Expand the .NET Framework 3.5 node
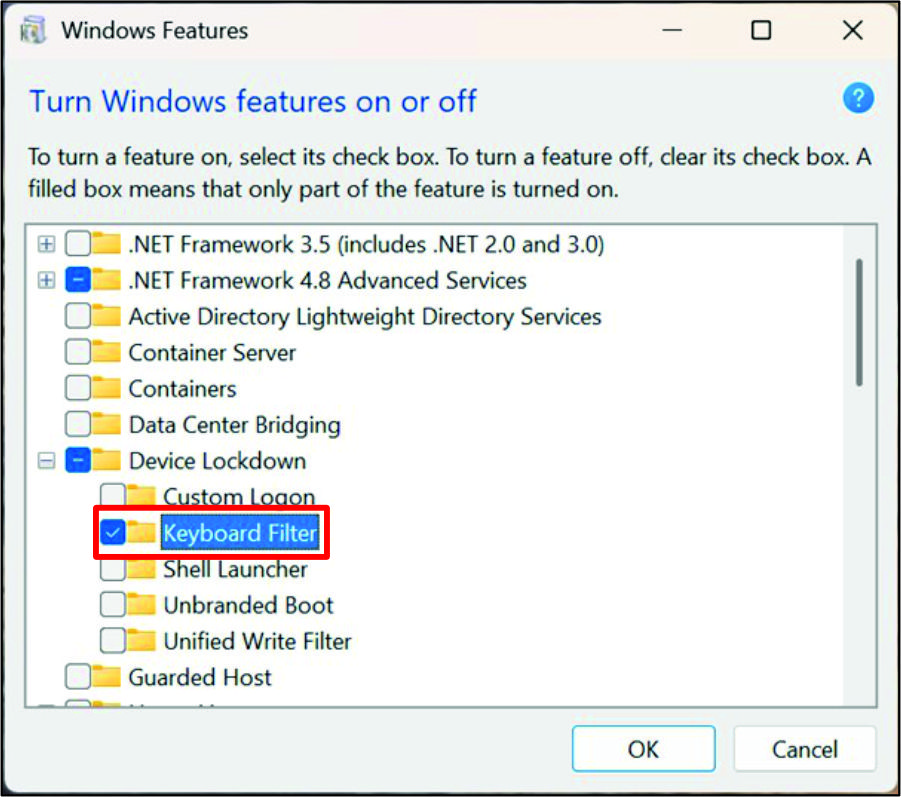 [46, 244]
